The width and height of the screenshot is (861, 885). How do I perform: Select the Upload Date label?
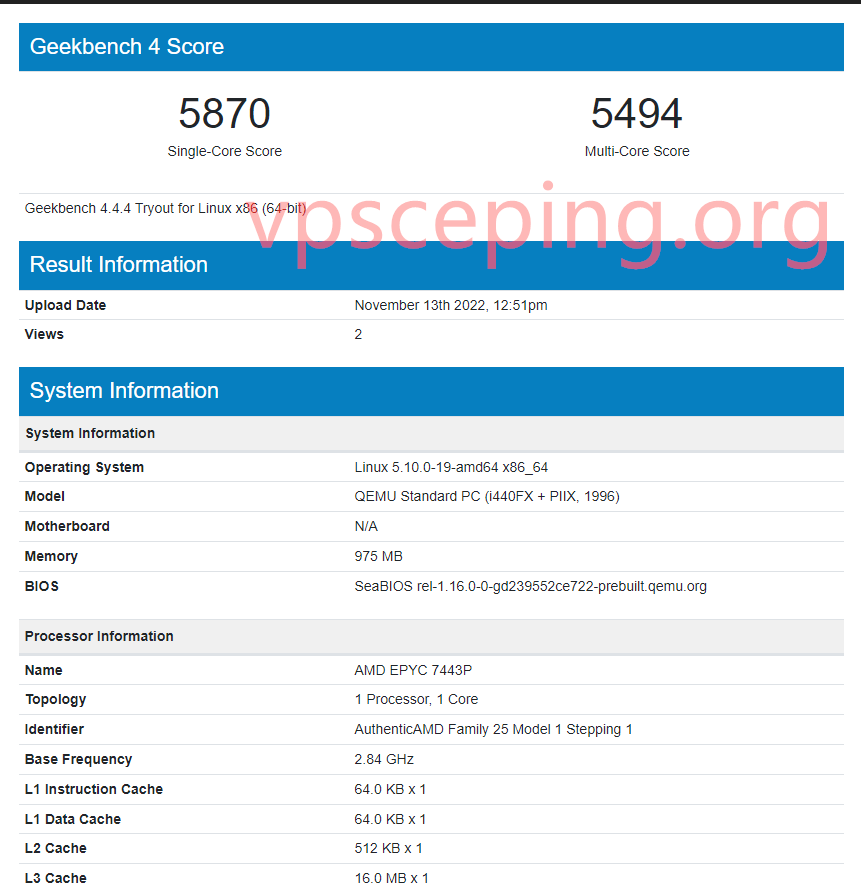pyautogui.click(x=65, y=305)
